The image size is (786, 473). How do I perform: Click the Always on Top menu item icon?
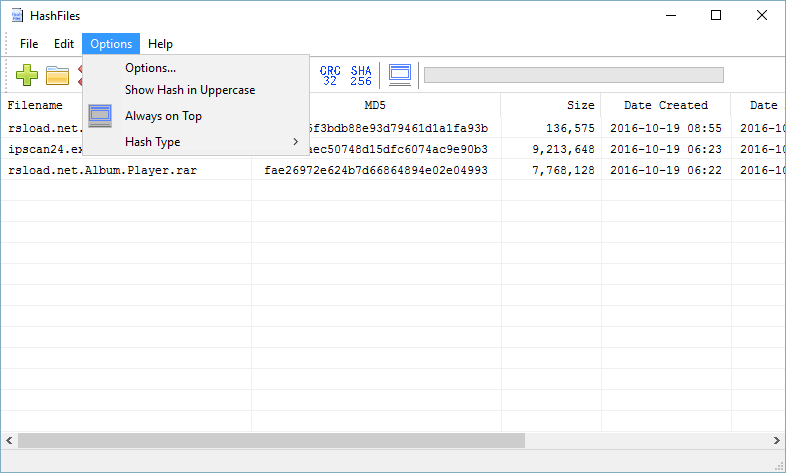pos(100,116)
